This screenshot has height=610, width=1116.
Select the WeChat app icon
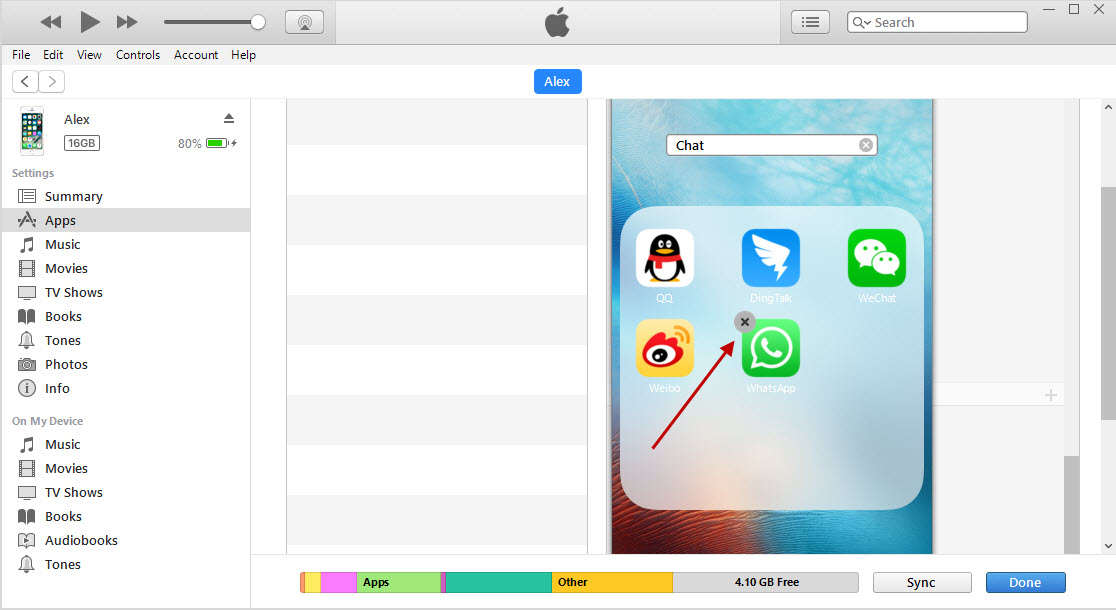coord(877,258)
